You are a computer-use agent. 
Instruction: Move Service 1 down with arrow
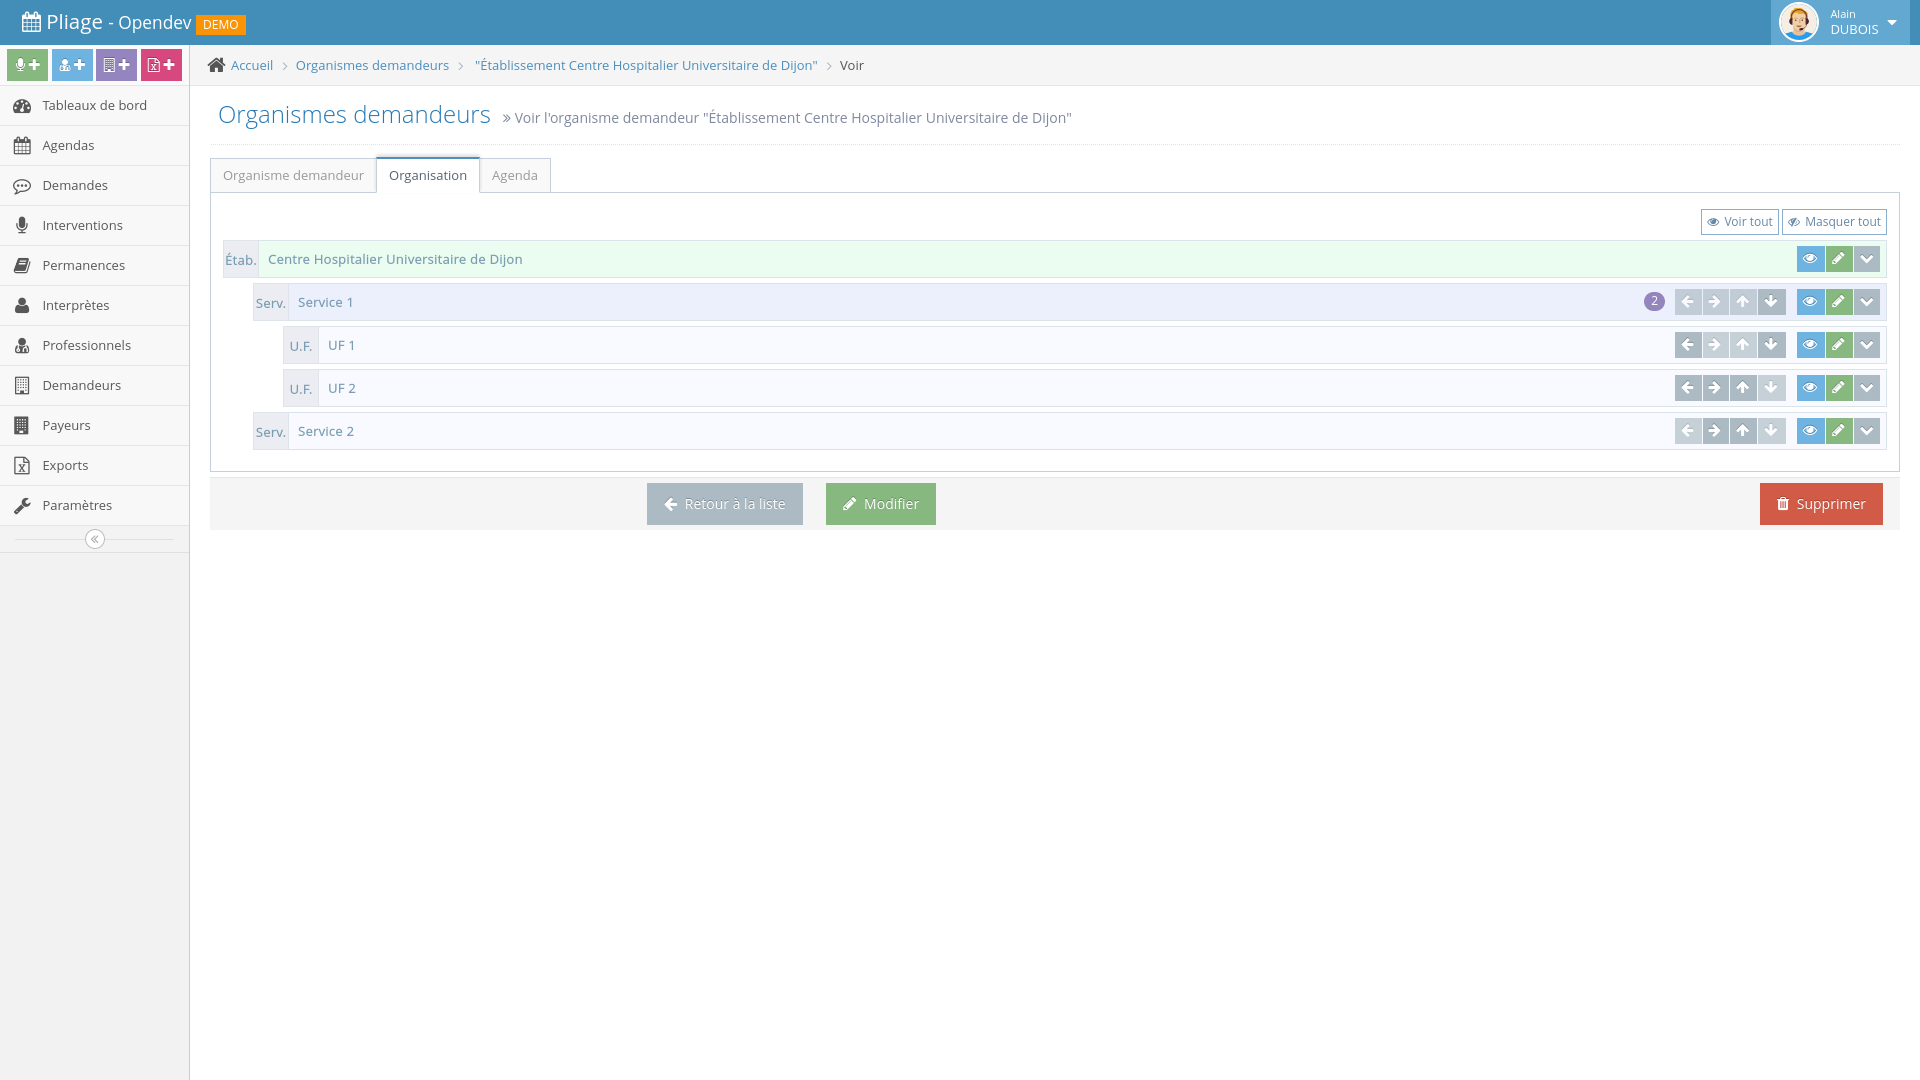pos(1771,302)
